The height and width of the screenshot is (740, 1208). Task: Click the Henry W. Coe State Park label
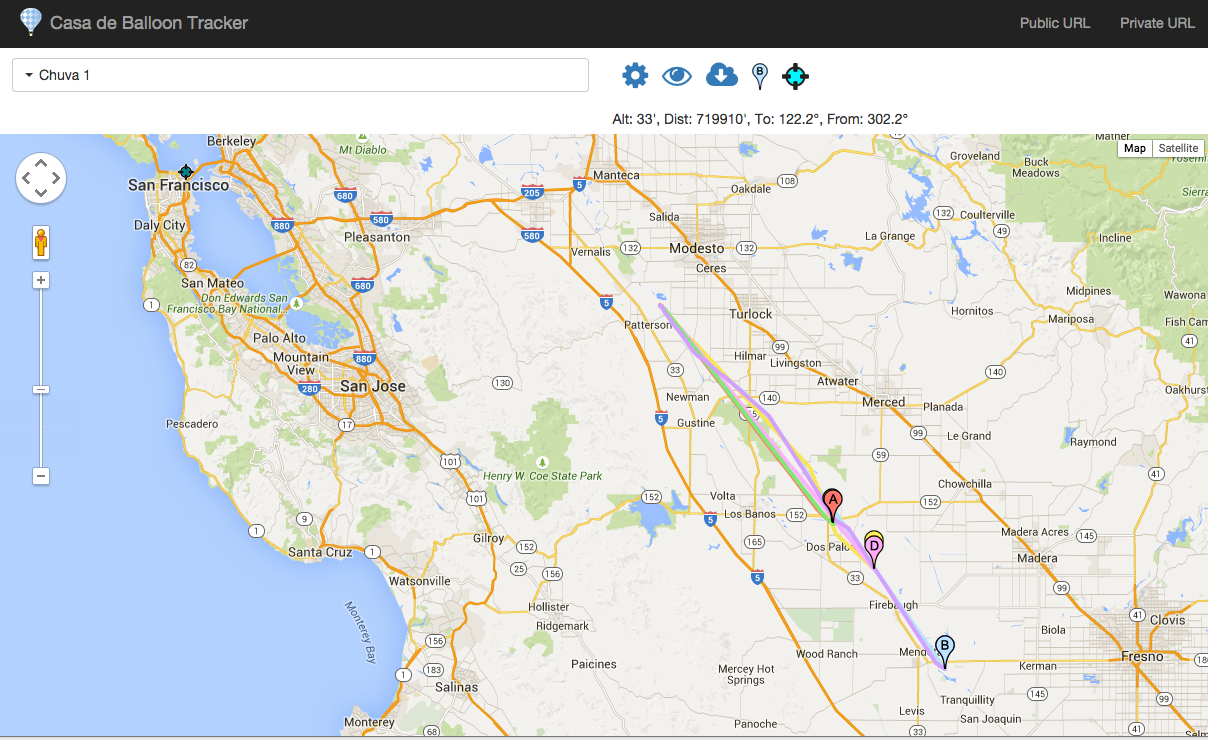click(x=543, y=476)
